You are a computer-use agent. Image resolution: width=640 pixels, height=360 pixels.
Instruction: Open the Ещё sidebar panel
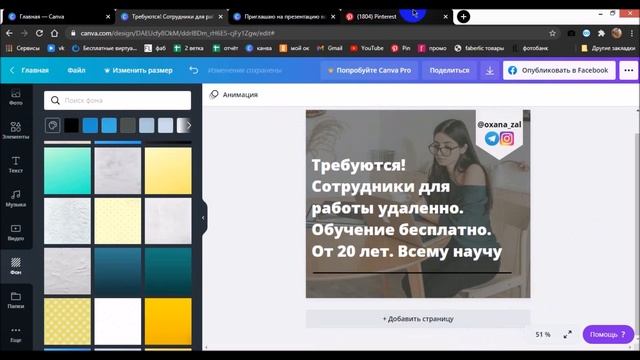point(16,334)
